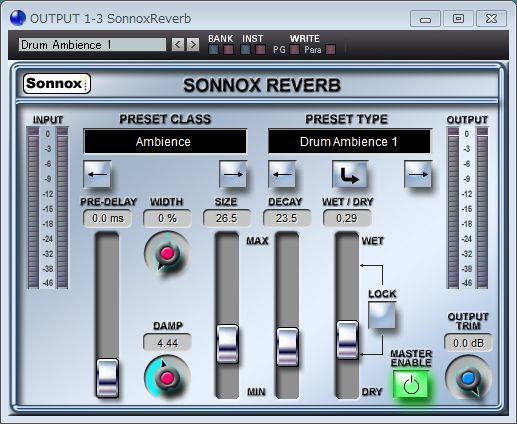Maximize the SonnoxReverb window
The height and width of the screenshot is (424, 517).
pyautogui.click(x=458, y=19)
